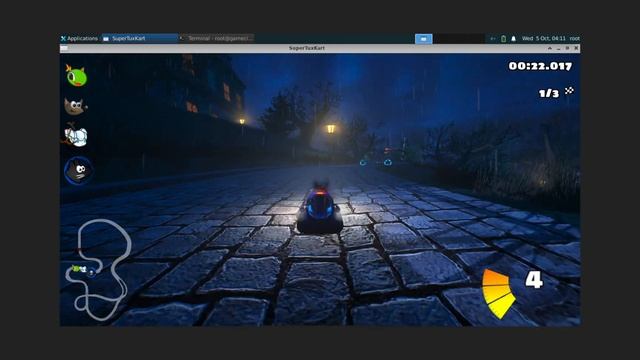Switch to SuperTuxKart taskbar item
The image size is (640, 360).
pyautogui.click(x=139, y=38)
